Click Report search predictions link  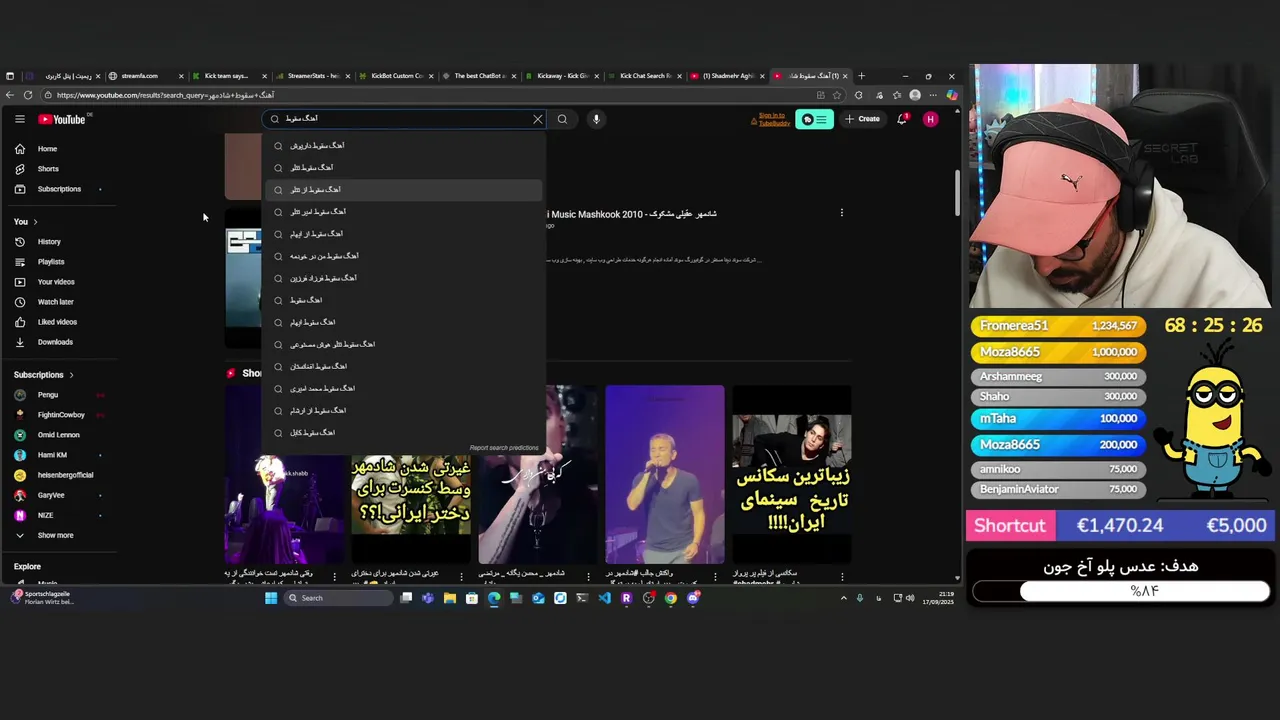pos(504,448)
